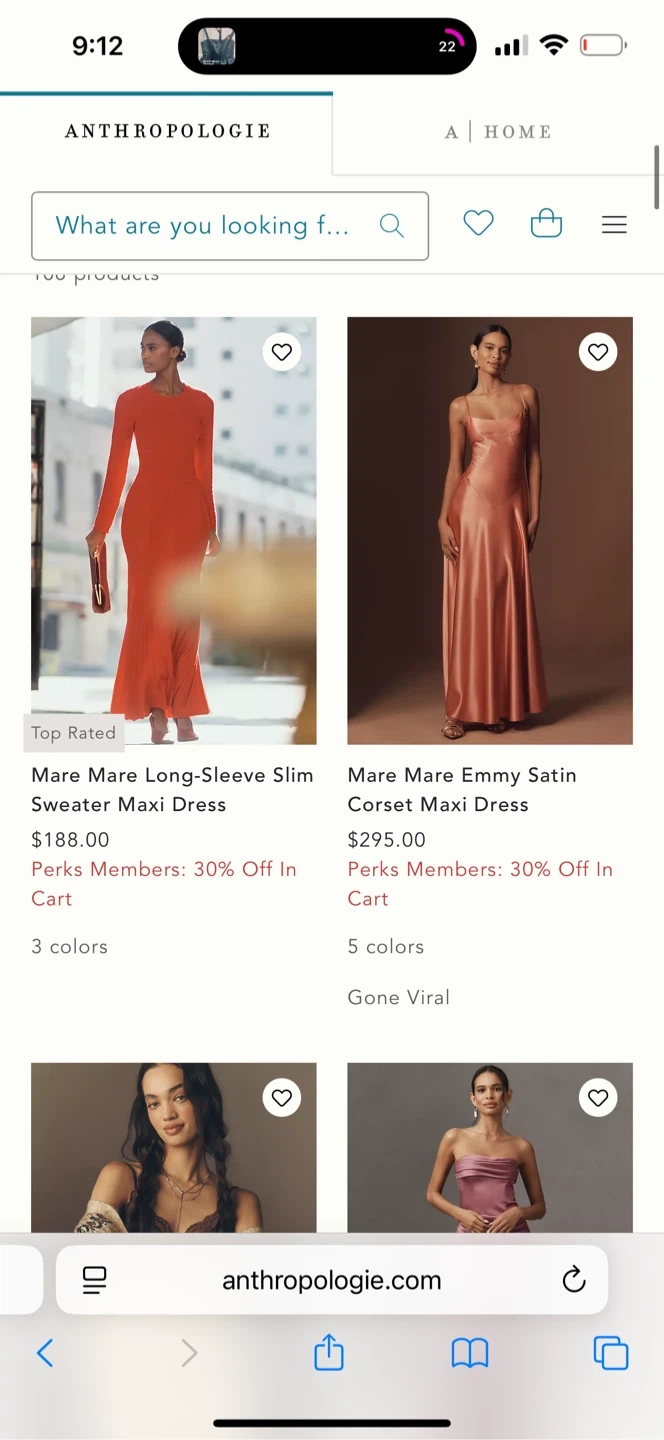Screen dimensions: 664x1440
Task: Open the orange sweater dress photo
Action: tap(174, 531)
